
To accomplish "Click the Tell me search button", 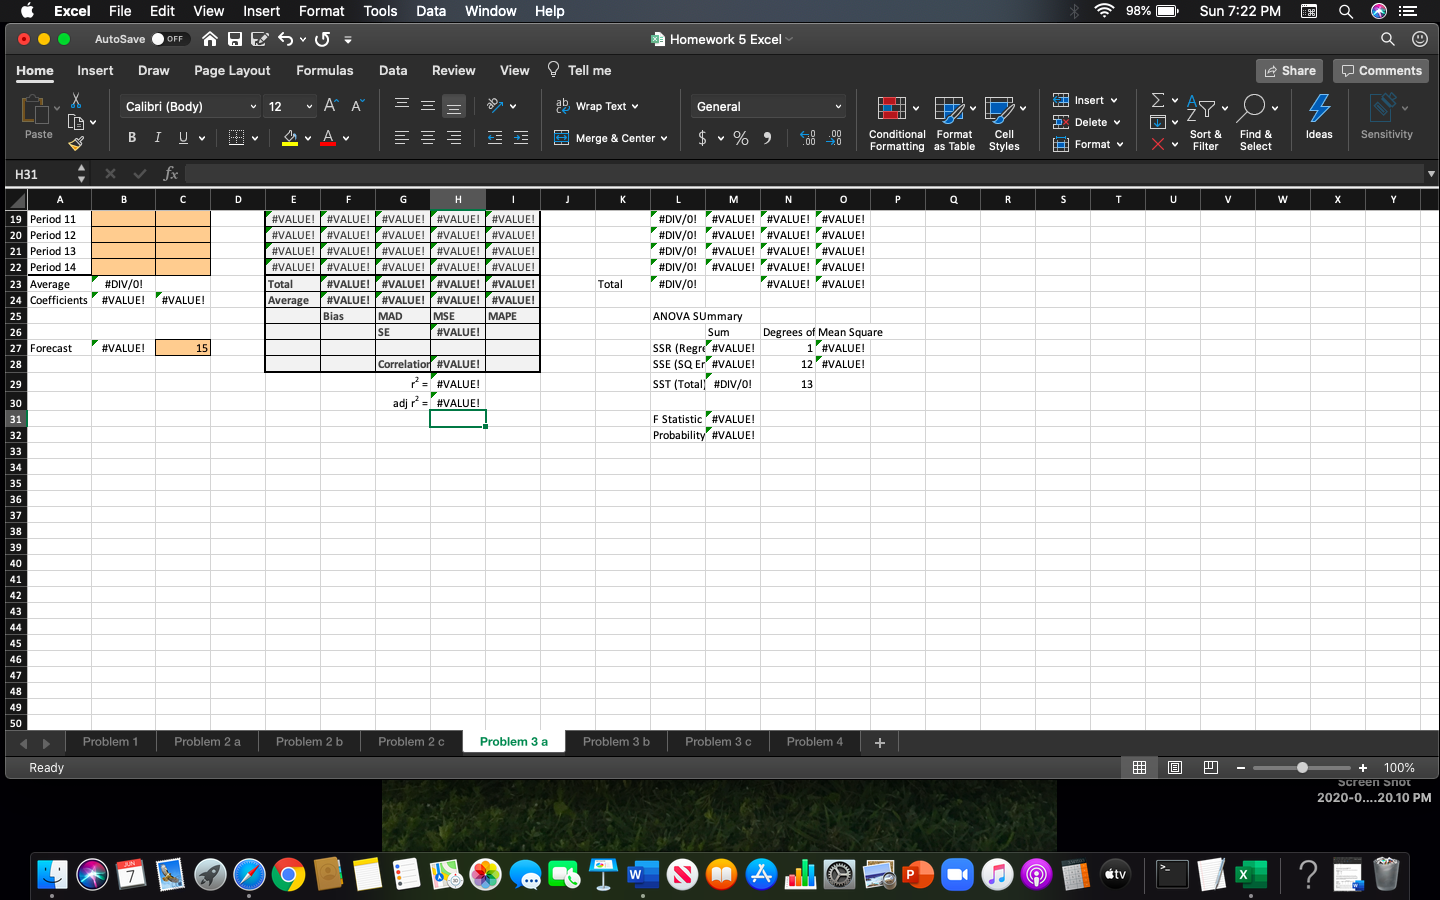I will [x=579, y=70].
